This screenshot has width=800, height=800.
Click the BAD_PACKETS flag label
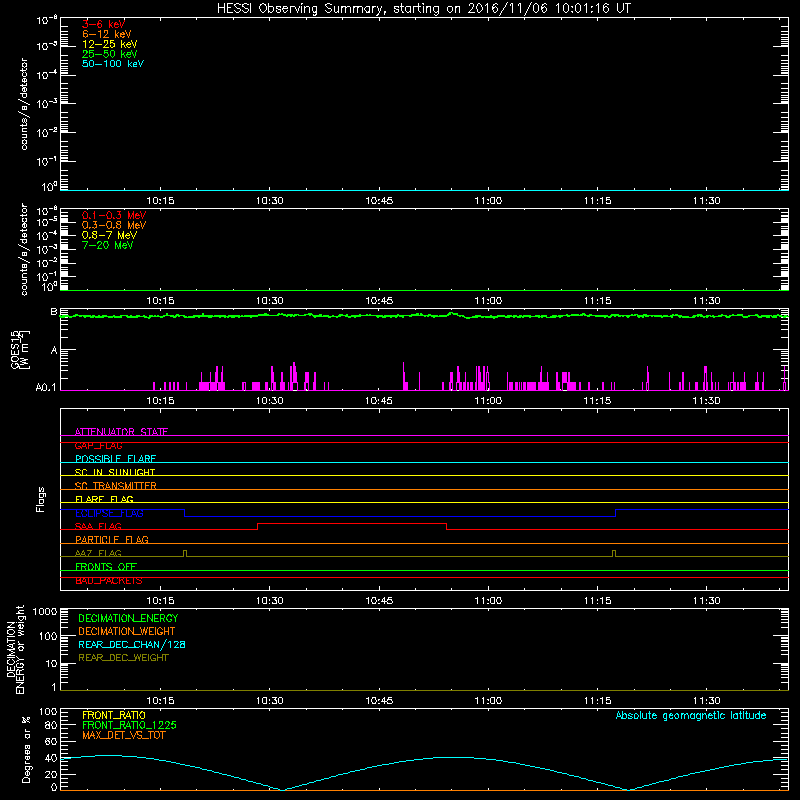(109, 581)
